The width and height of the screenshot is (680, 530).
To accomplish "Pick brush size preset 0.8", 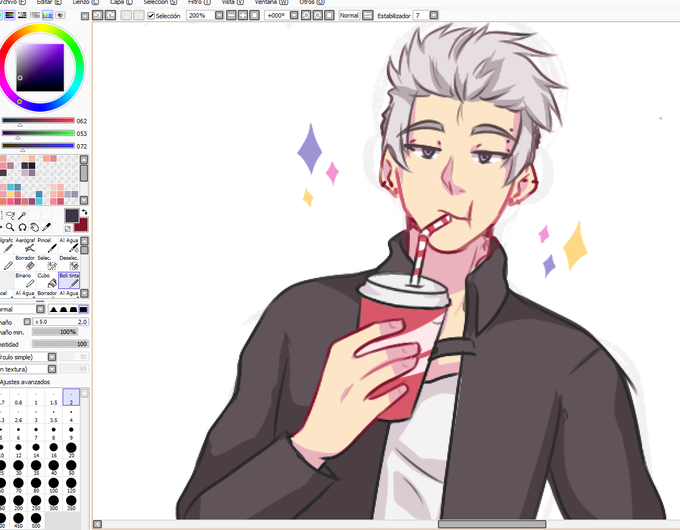I will (19, 397).
